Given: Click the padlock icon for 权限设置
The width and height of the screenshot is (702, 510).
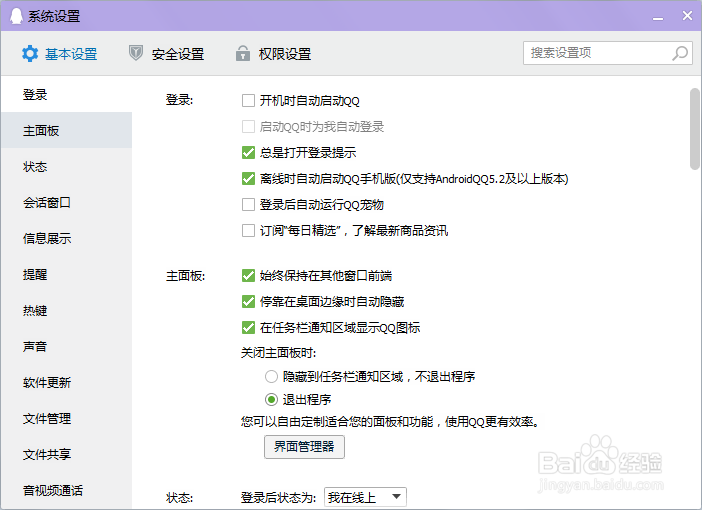Looking at the screenshot, I should tap(243, 53).
